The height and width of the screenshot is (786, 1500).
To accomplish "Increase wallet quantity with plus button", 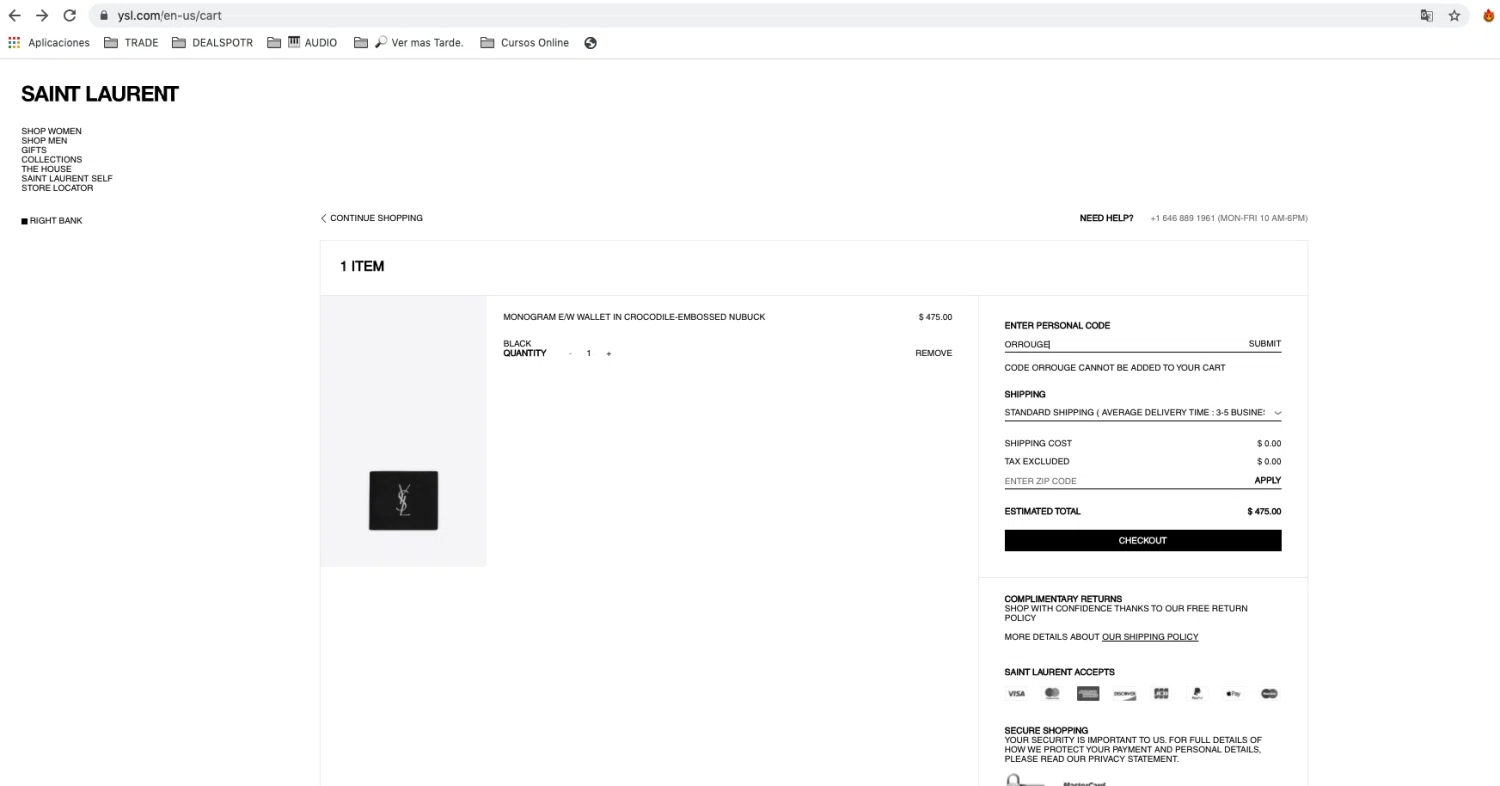I will coord(608,354).
